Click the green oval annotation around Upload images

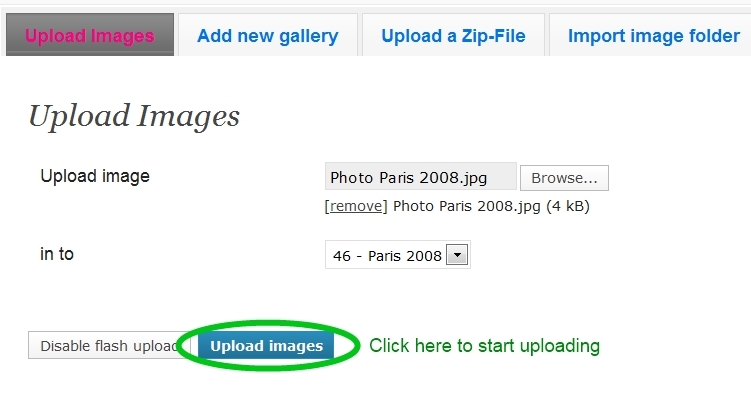pos(268,345)
